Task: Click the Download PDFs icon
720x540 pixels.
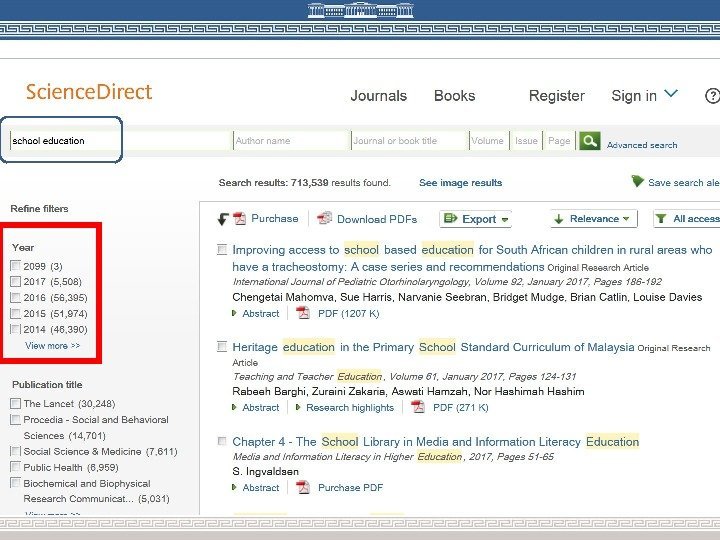Action: (324, 218)
